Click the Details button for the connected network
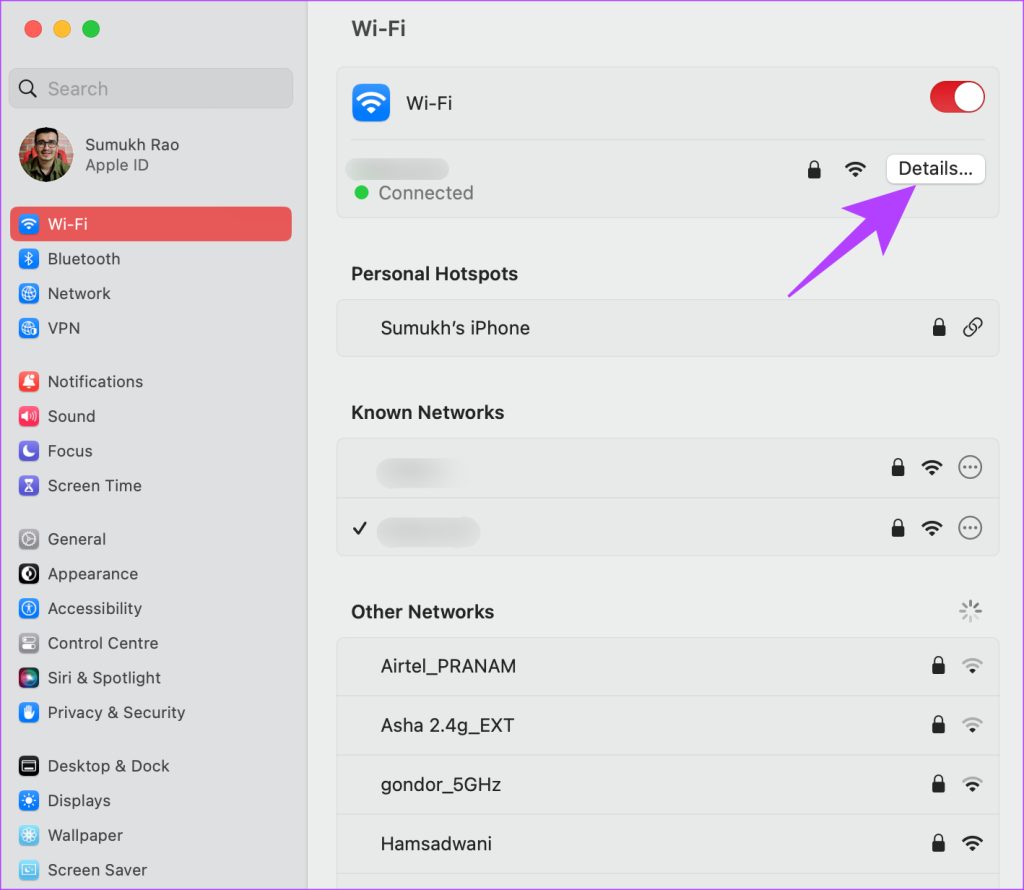The height and width of the screenshot is (890, 1024). pos(935,168)
